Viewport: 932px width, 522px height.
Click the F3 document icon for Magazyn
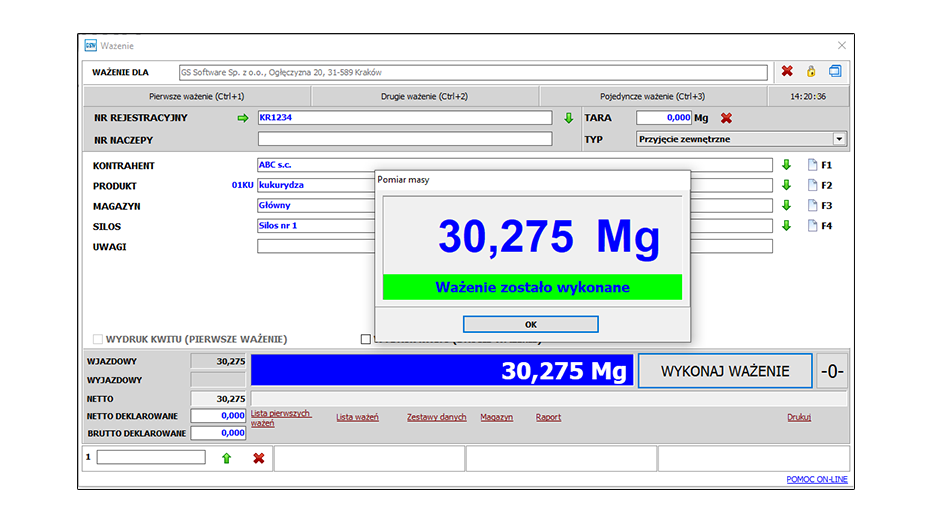(x=813, y=206)
